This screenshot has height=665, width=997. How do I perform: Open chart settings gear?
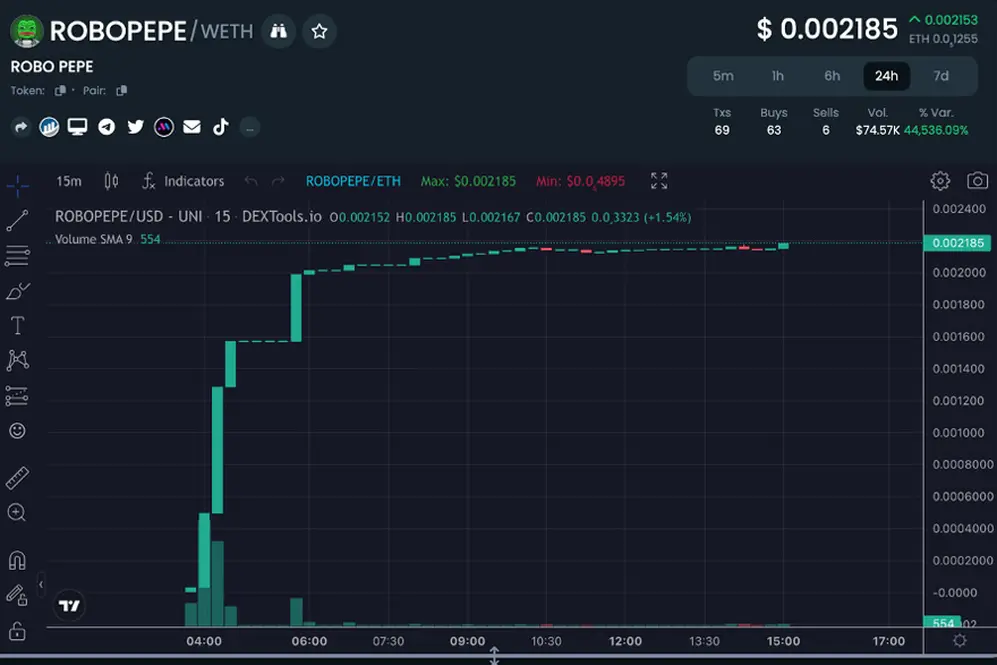(x=940, y=181)
